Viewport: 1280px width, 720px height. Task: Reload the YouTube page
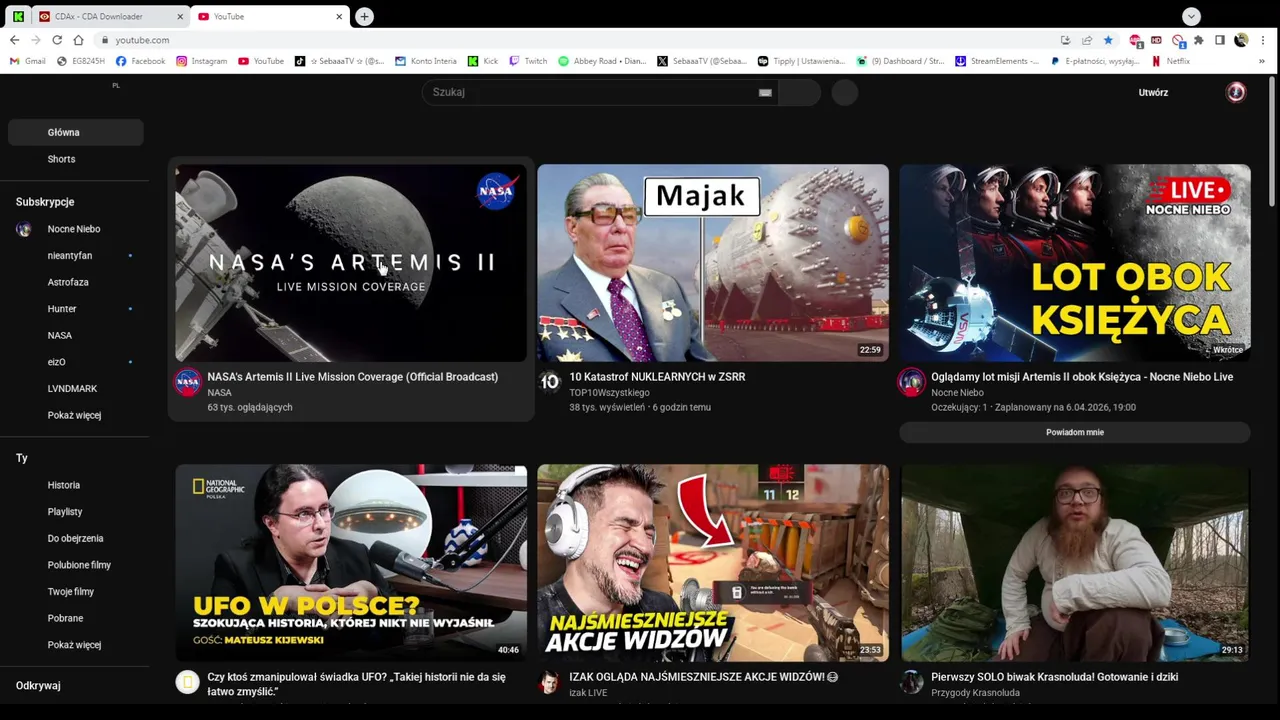(x=57, y=40)
